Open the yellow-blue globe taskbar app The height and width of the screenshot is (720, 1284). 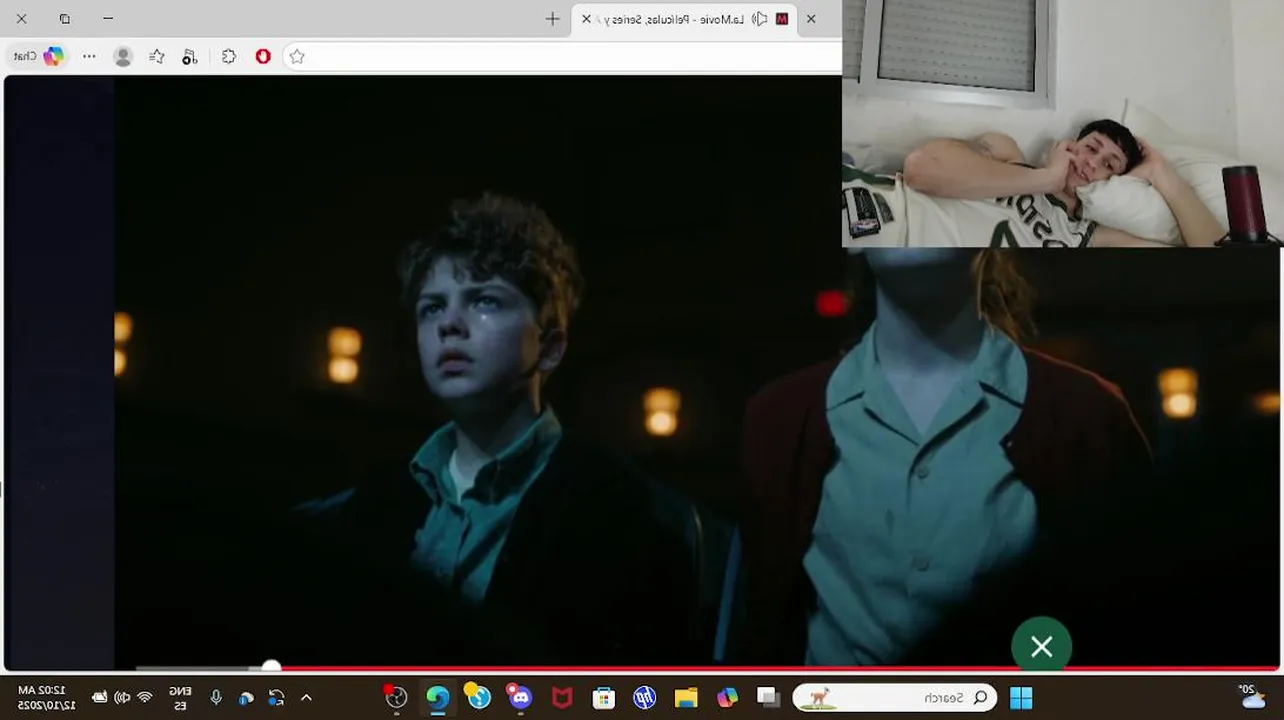click(478, 696)
